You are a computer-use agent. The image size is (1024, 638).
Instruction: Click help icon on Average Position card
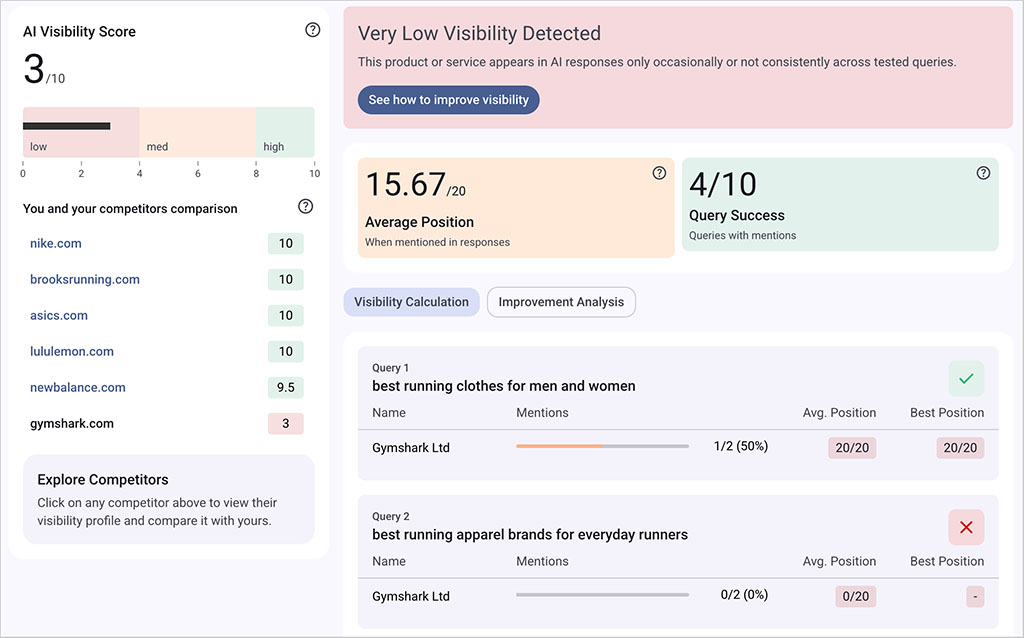pyautogui.click(x=660, y=173)
